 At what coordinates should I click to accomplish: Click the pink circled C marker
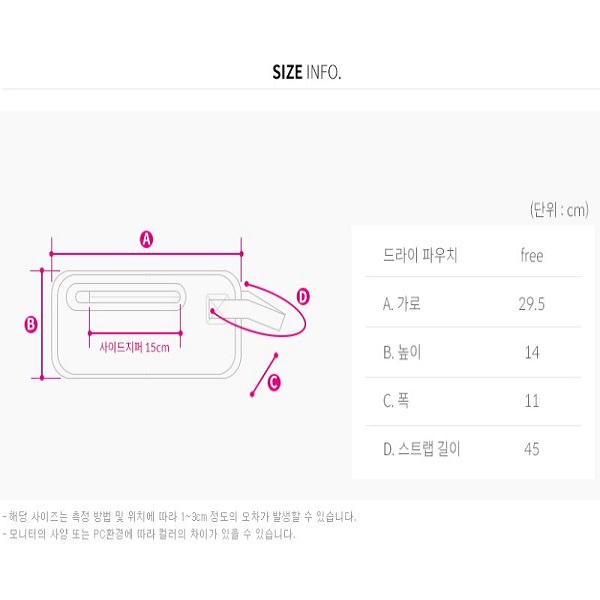[x=274, y=383]
